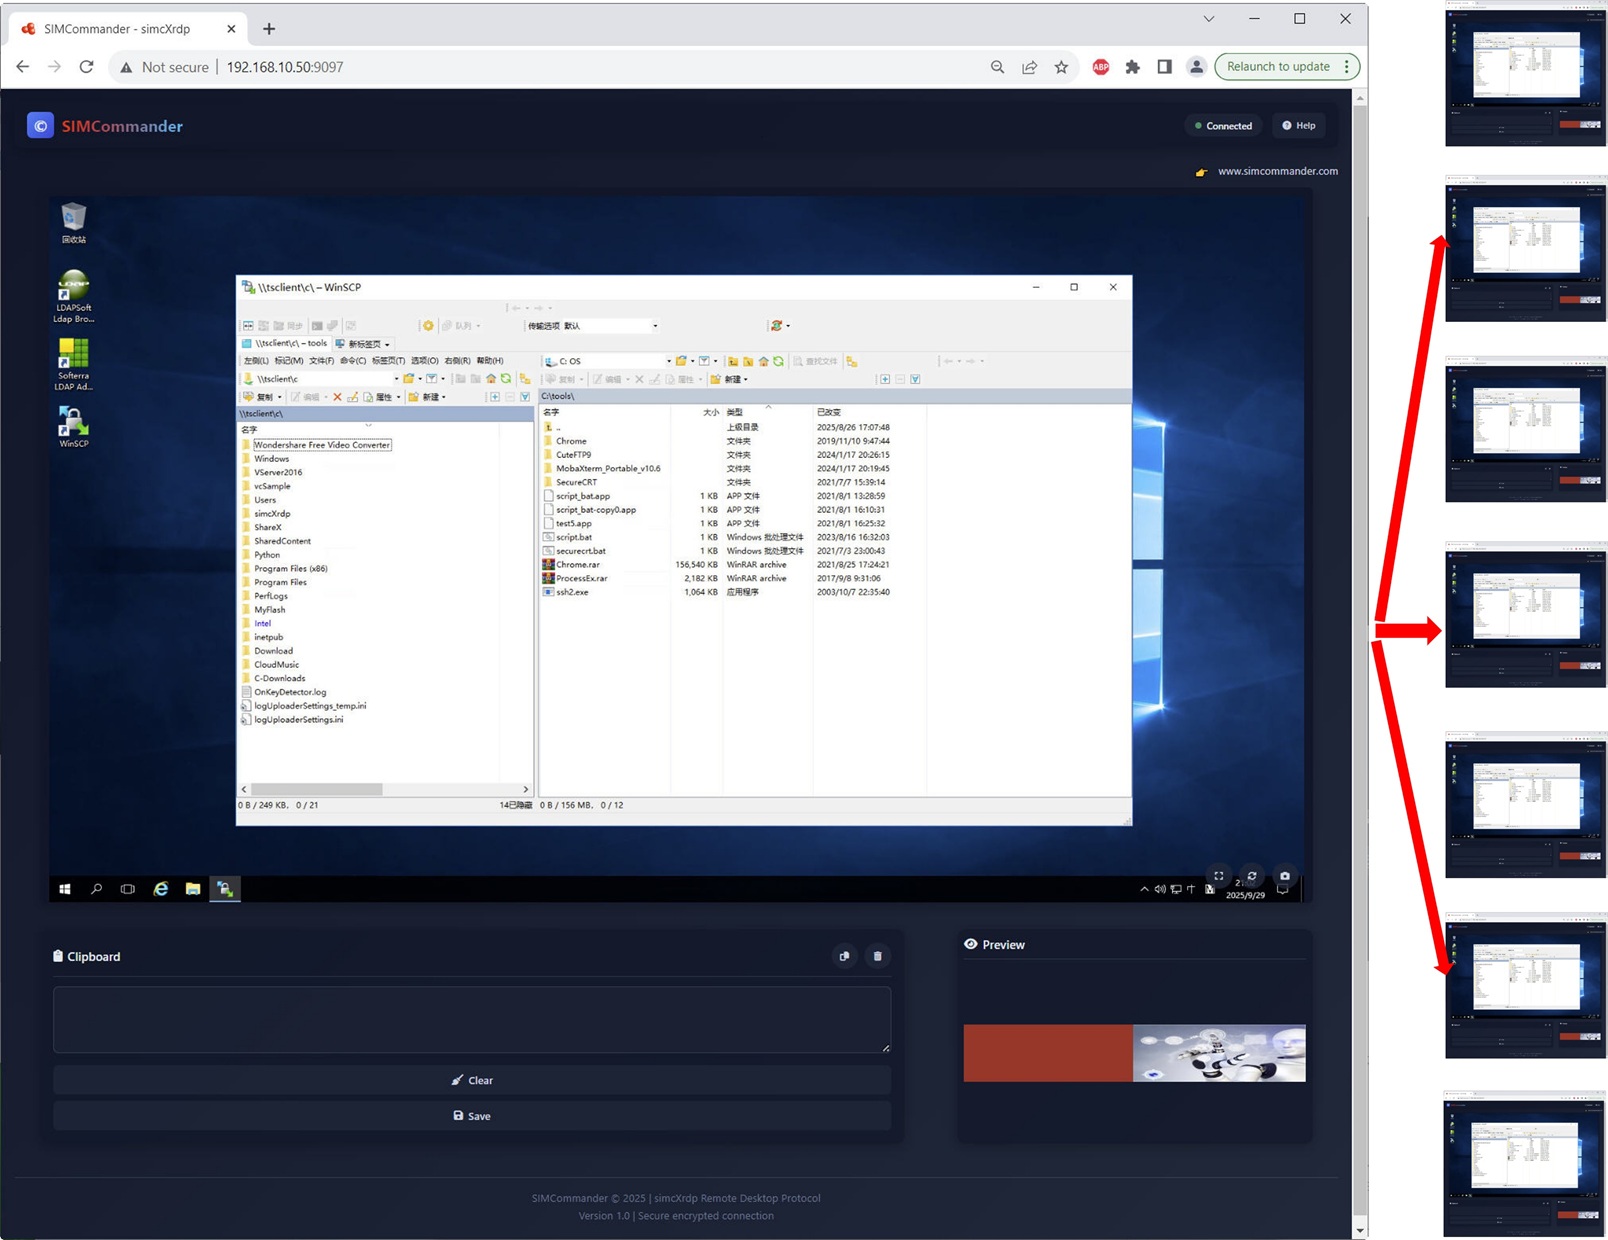Select the Chrome.rar file in right panel
The width and height of the screenshot is (1608, 1240).
click(x=577, y=565)
